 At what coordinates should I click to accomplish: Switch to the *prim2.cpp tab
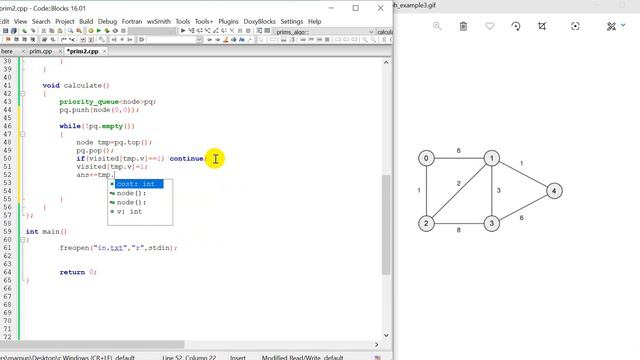point(83,51)
